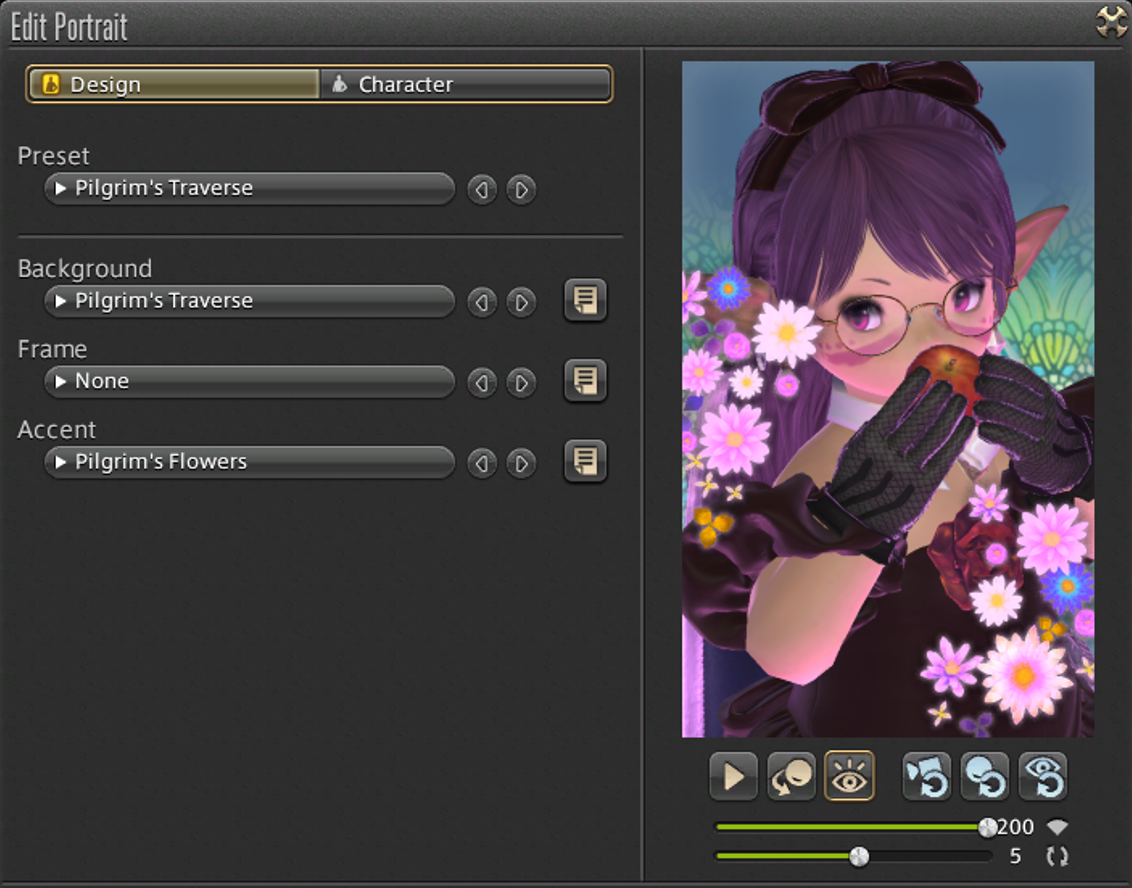Screen dimensions: 1132x888
Task: Click the zoom cone icon beside 200
Action: click(1058, 827)
